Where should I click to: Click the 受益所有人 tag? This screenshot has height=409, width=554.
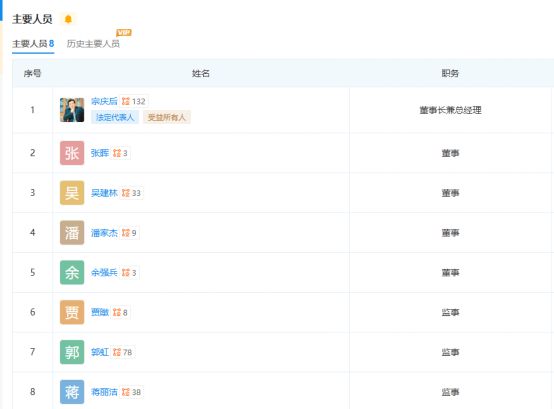pyautogui.click(x=167, y=117)
